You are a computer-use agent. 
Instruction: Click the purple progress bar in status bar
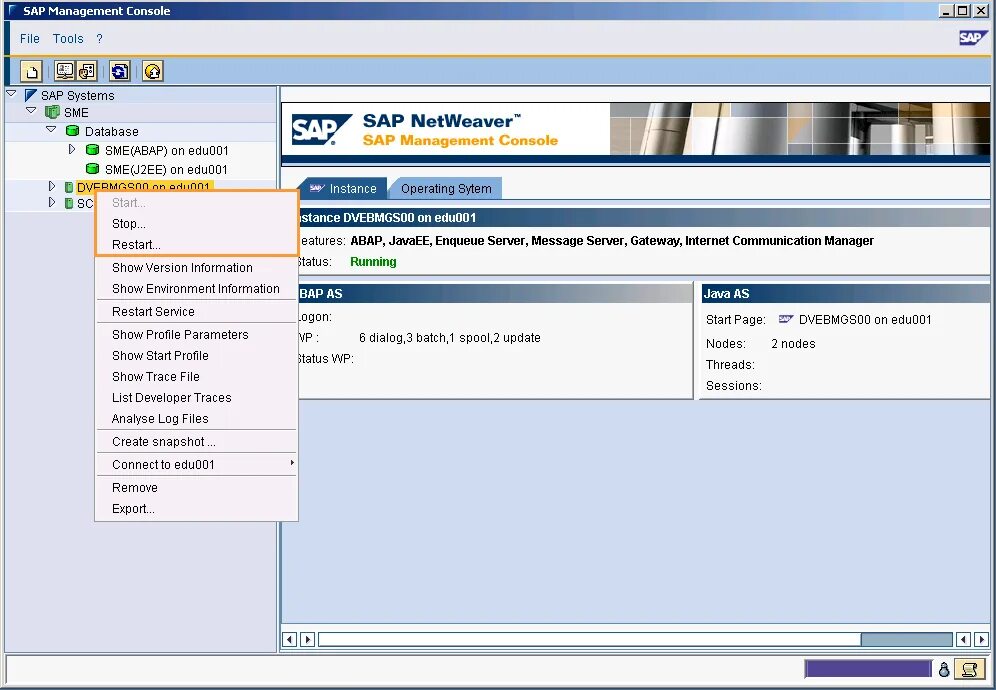click(868, 669)
